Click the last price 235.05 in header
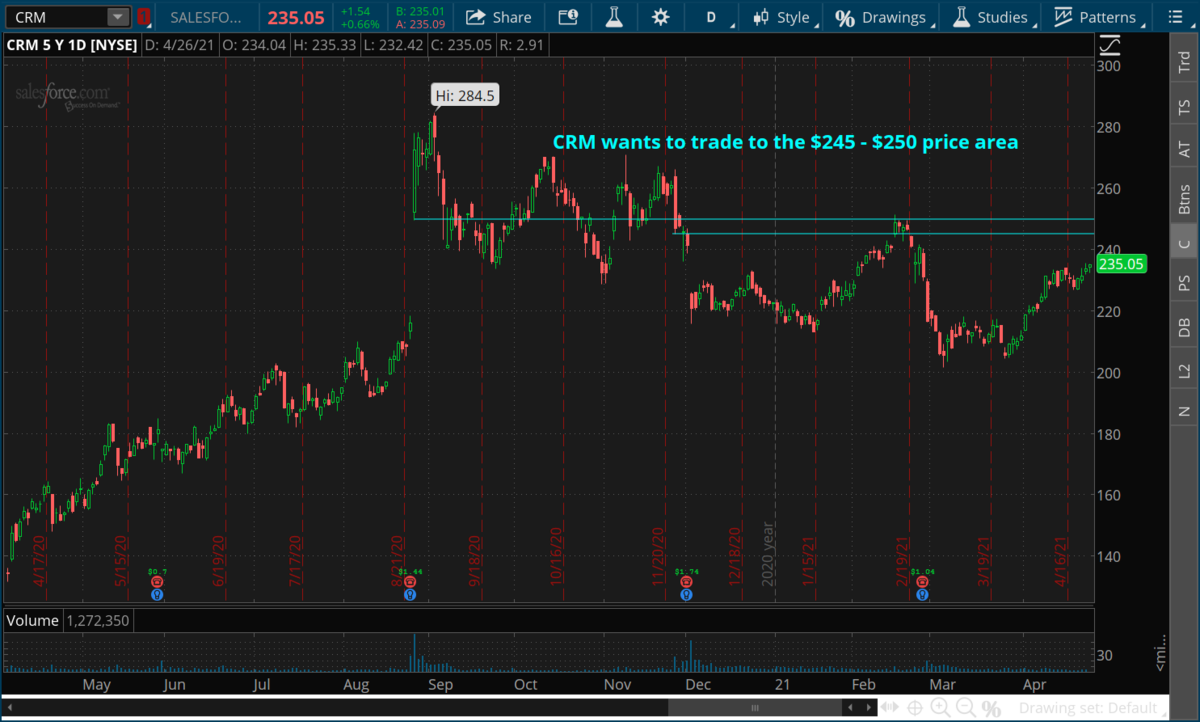Viewport: 1200px width, 722px height. (x=296, y=17)
